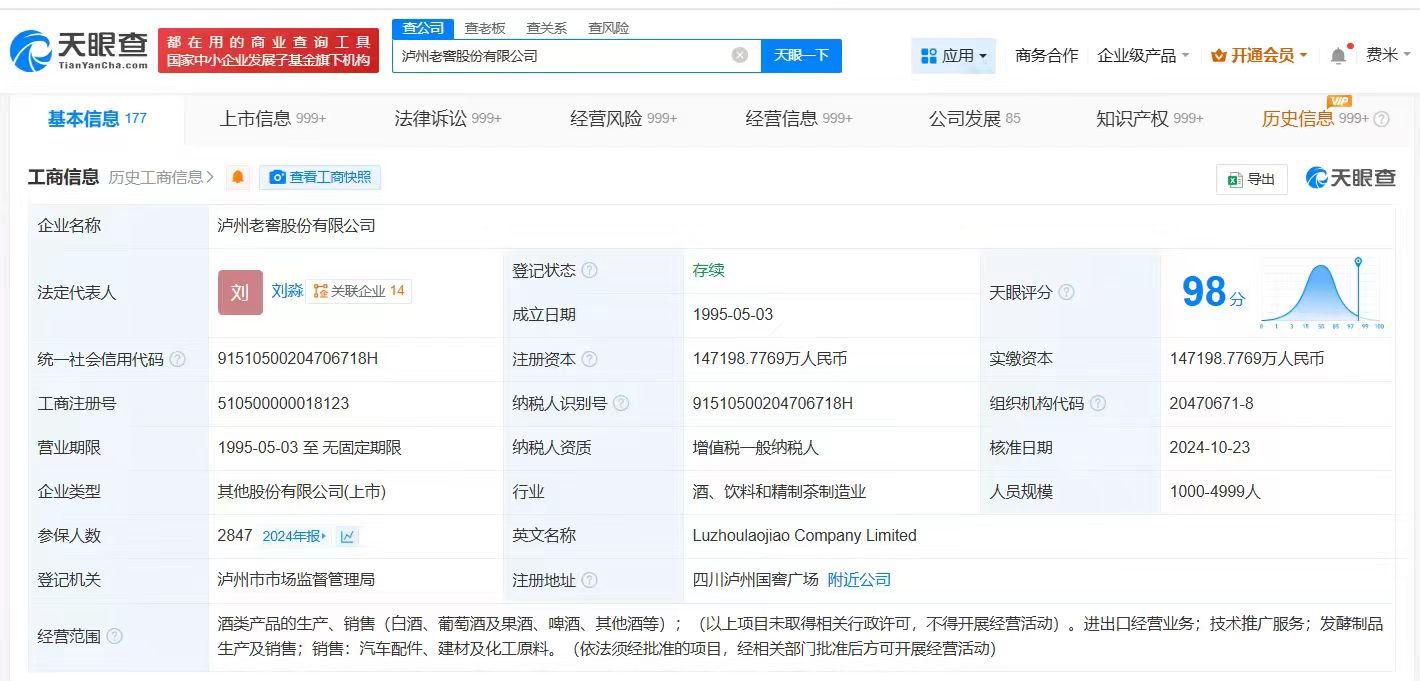Click 查看工商快照 button
Viewport: 1420px width, 681px height.
pyautogui.click(x=320, y=177)
